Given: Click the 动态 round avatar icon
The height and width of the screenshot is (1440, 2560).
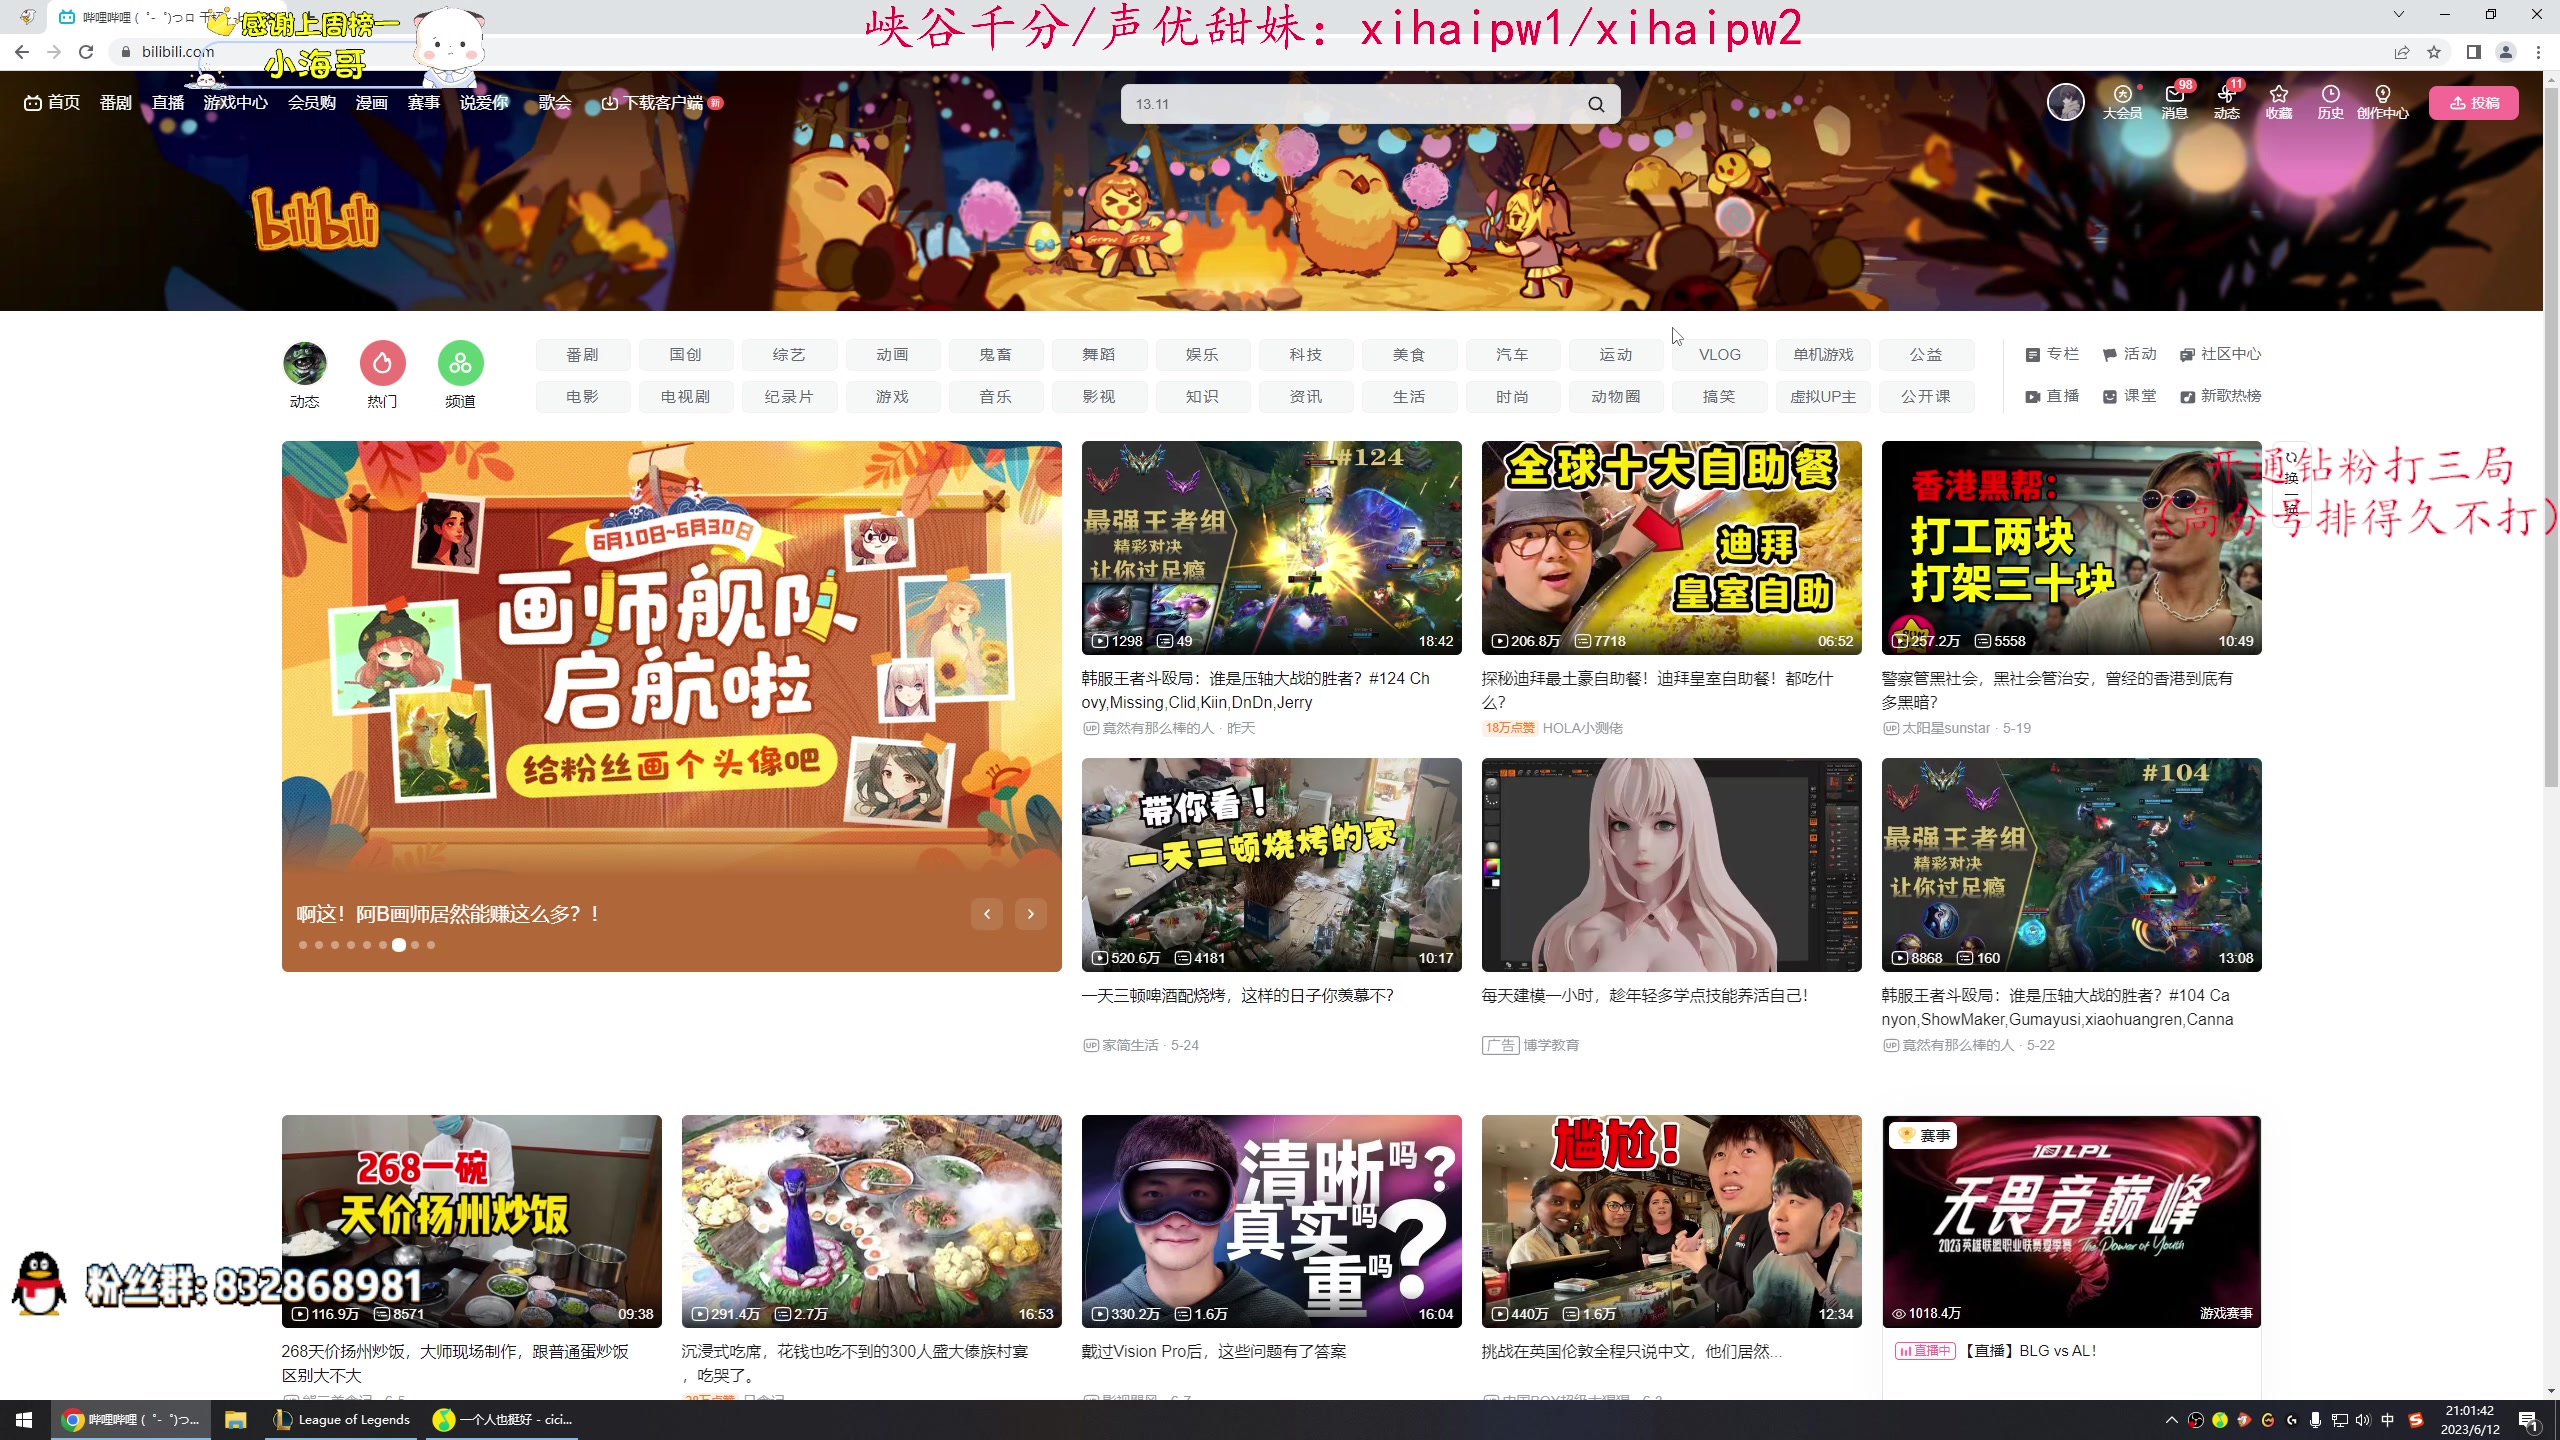Looking at the screenshot, I should [x=305, y=363].
